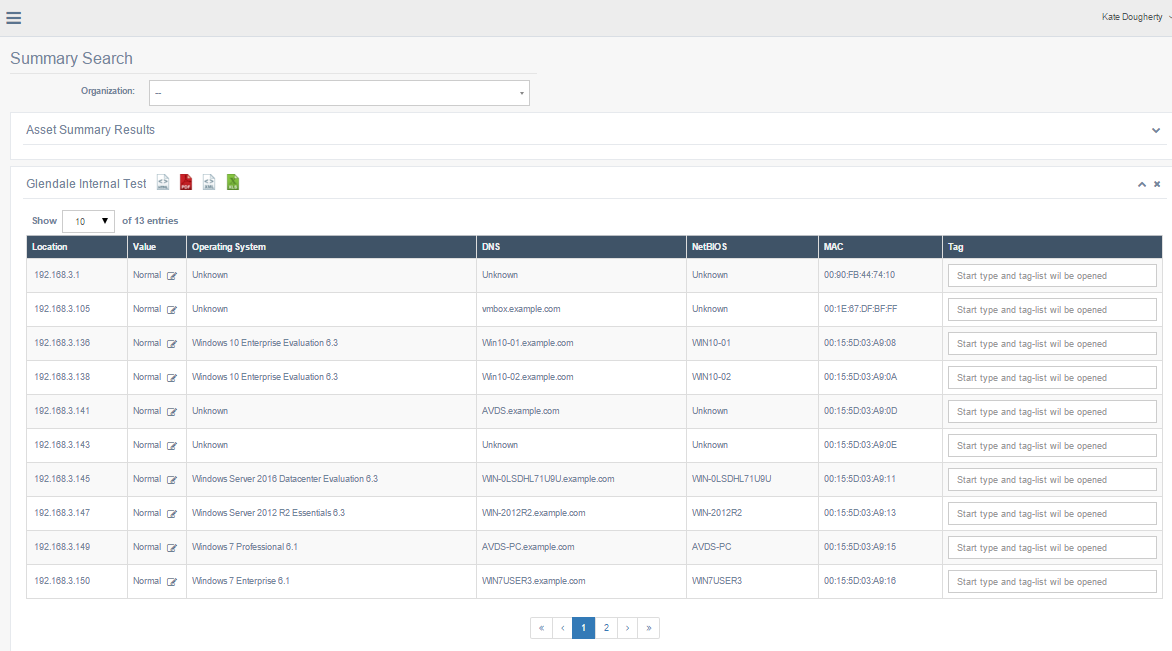Image resolution: width=1172 pixels, height=651 pixels.
Task: Edit value for 192.168.3.150 row
Action: (172, 582)
